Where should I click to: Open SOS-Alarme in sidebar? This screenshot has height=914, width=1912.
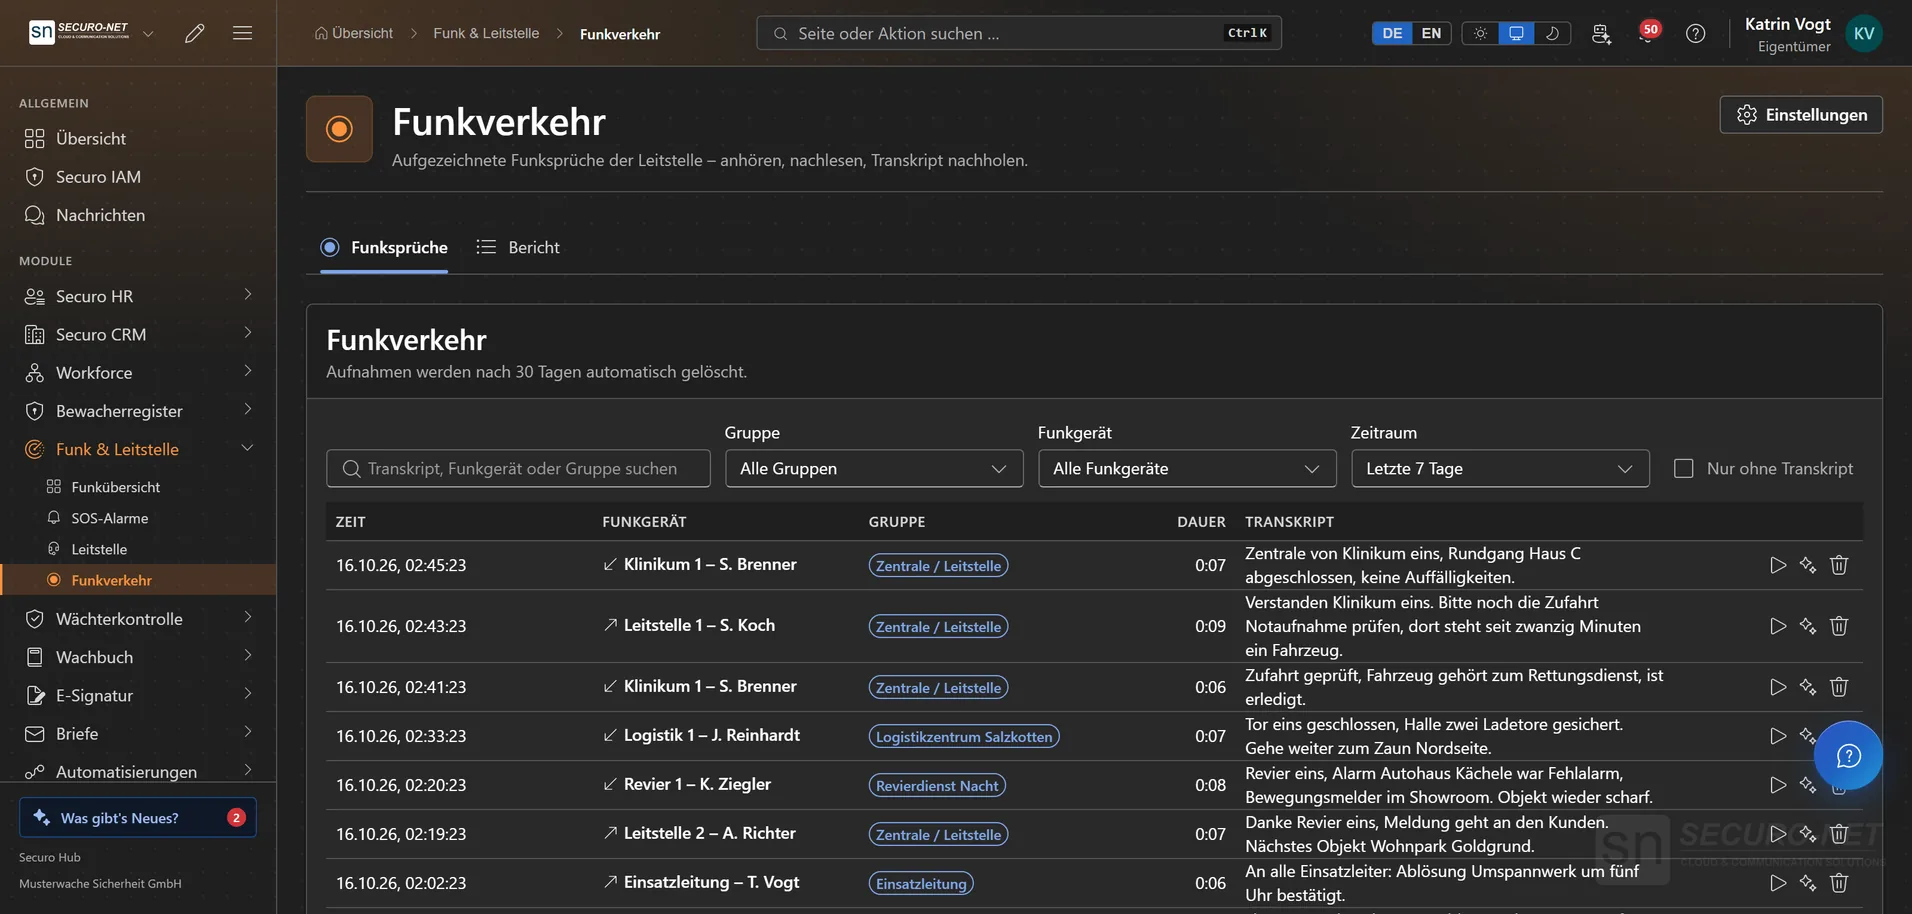coord(109,518)
